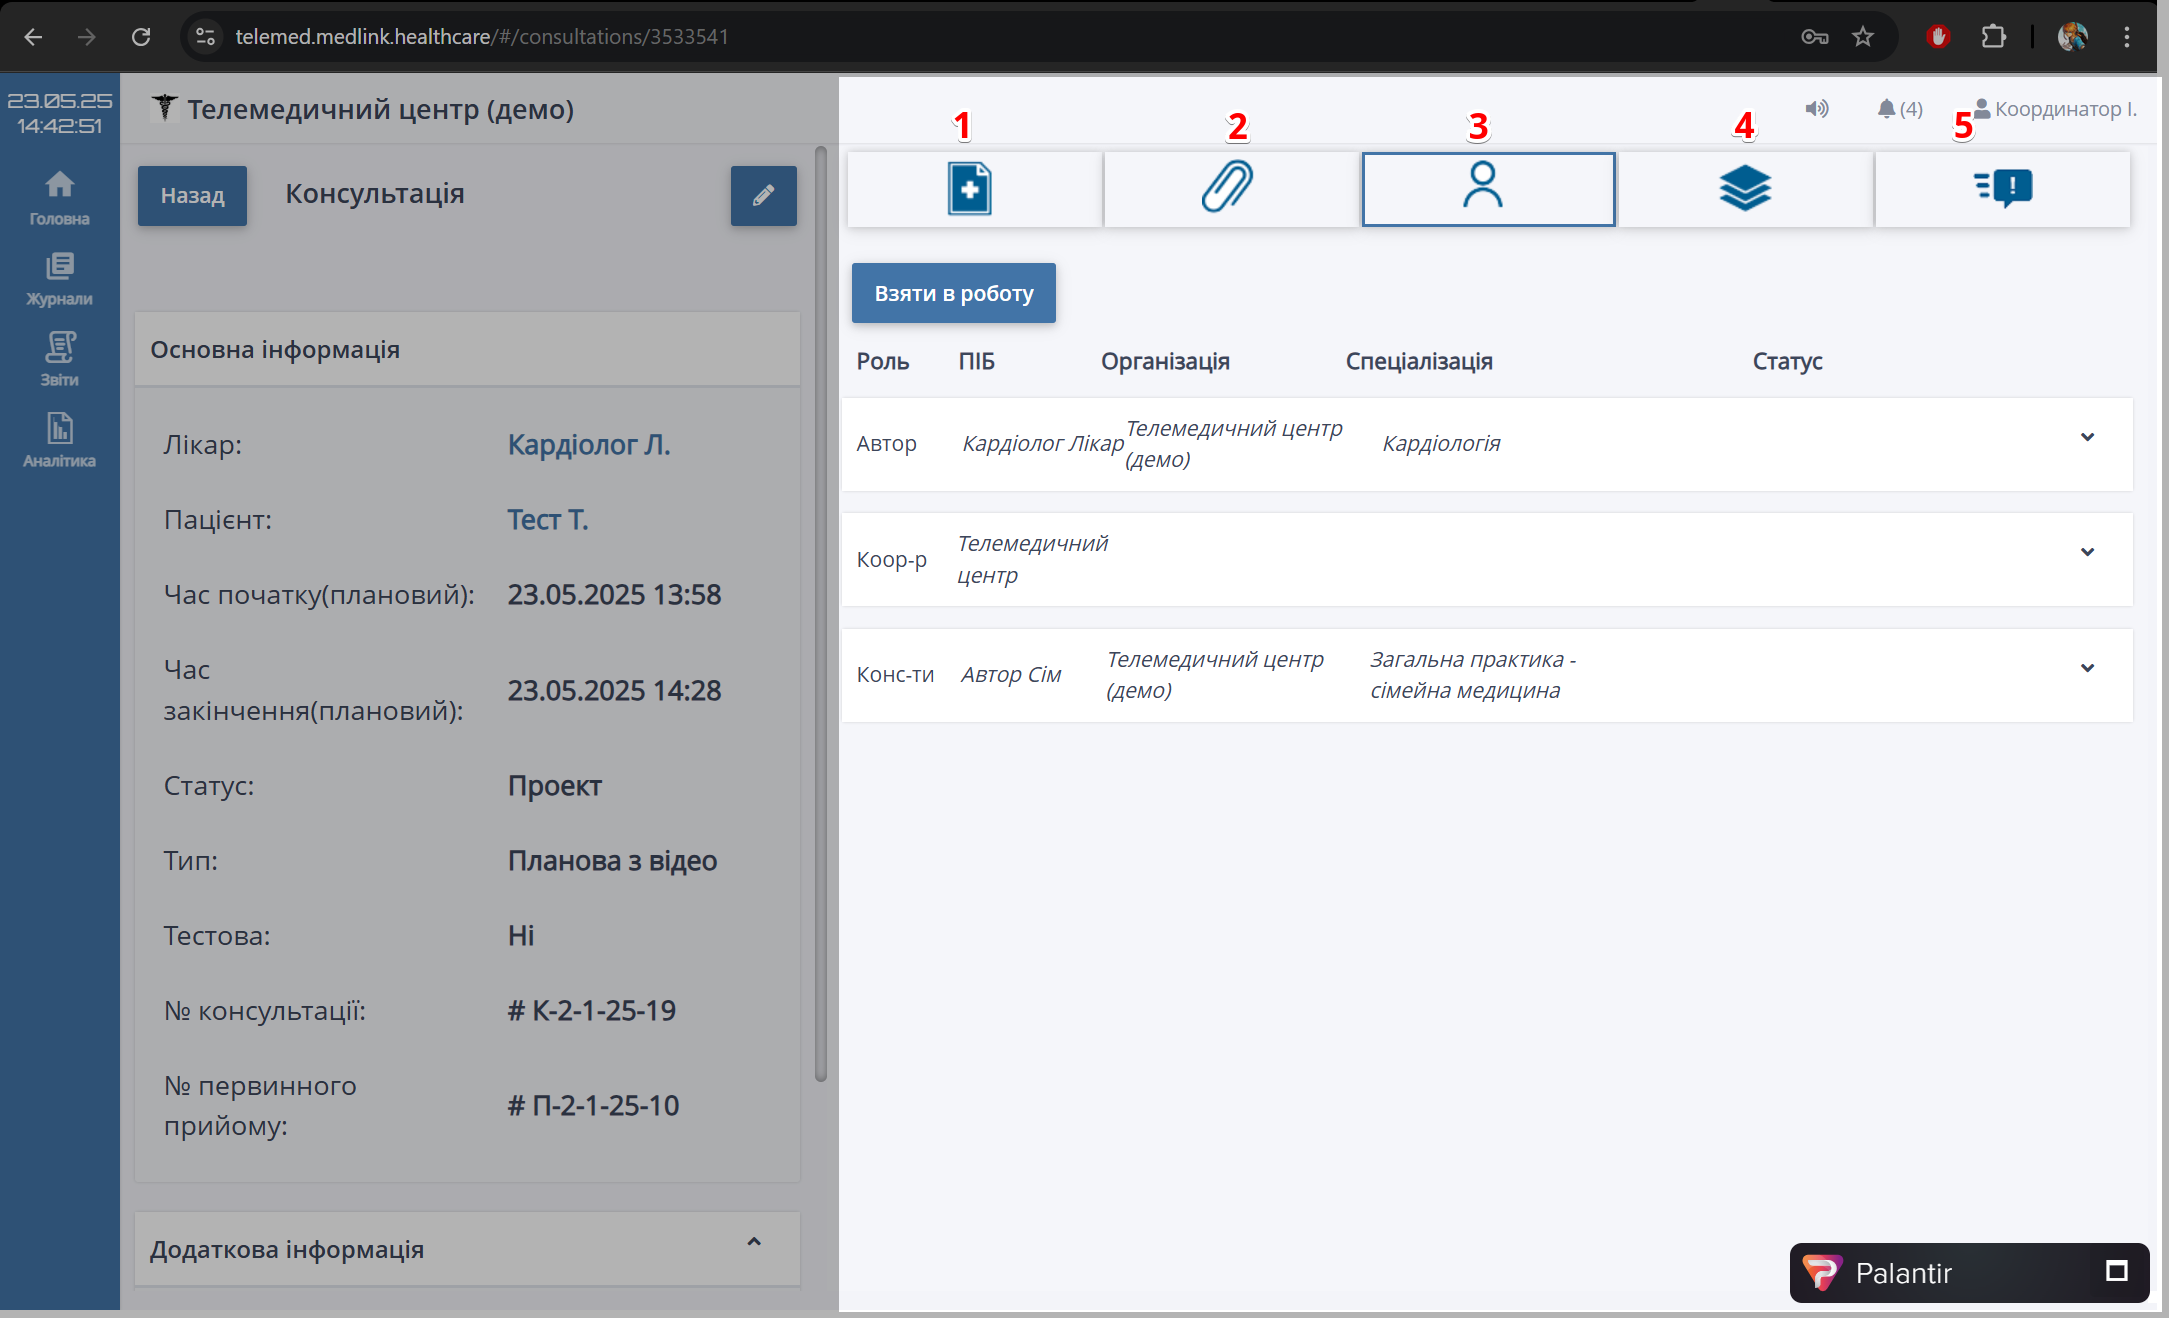
Task: Open the layers stack tab
Action: (1745, 188)
